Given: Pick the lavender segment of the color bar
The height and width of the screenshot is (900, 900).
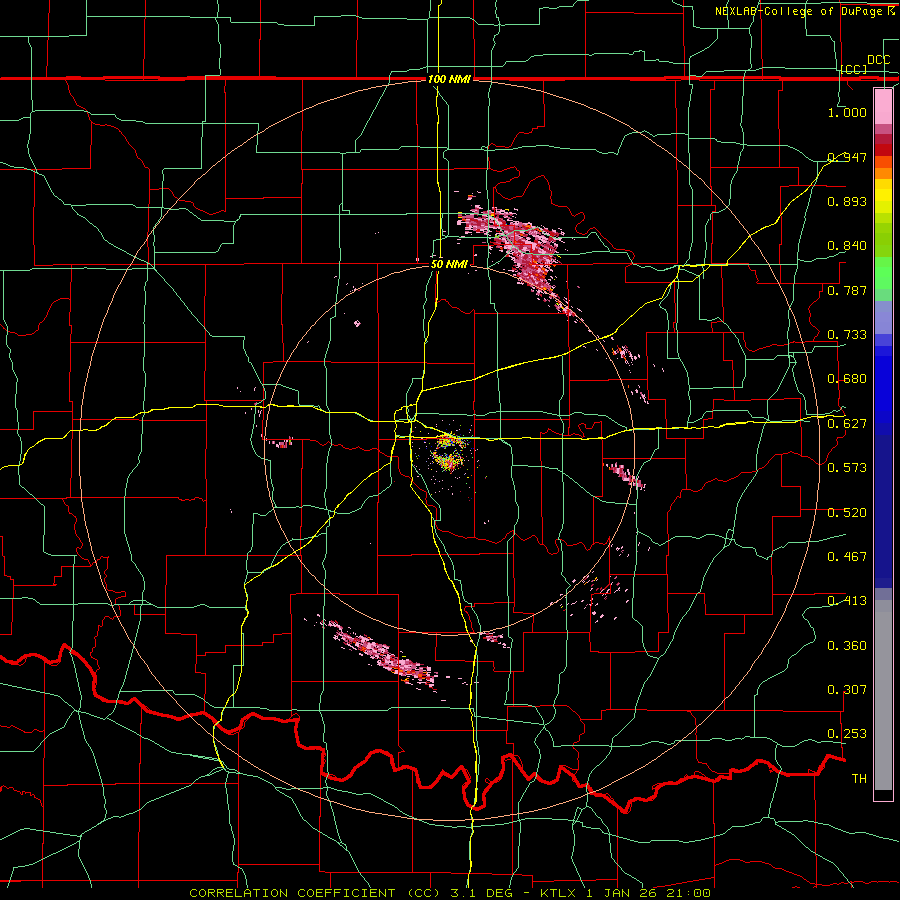Looking at the screenshot, I should coord(883,317).
